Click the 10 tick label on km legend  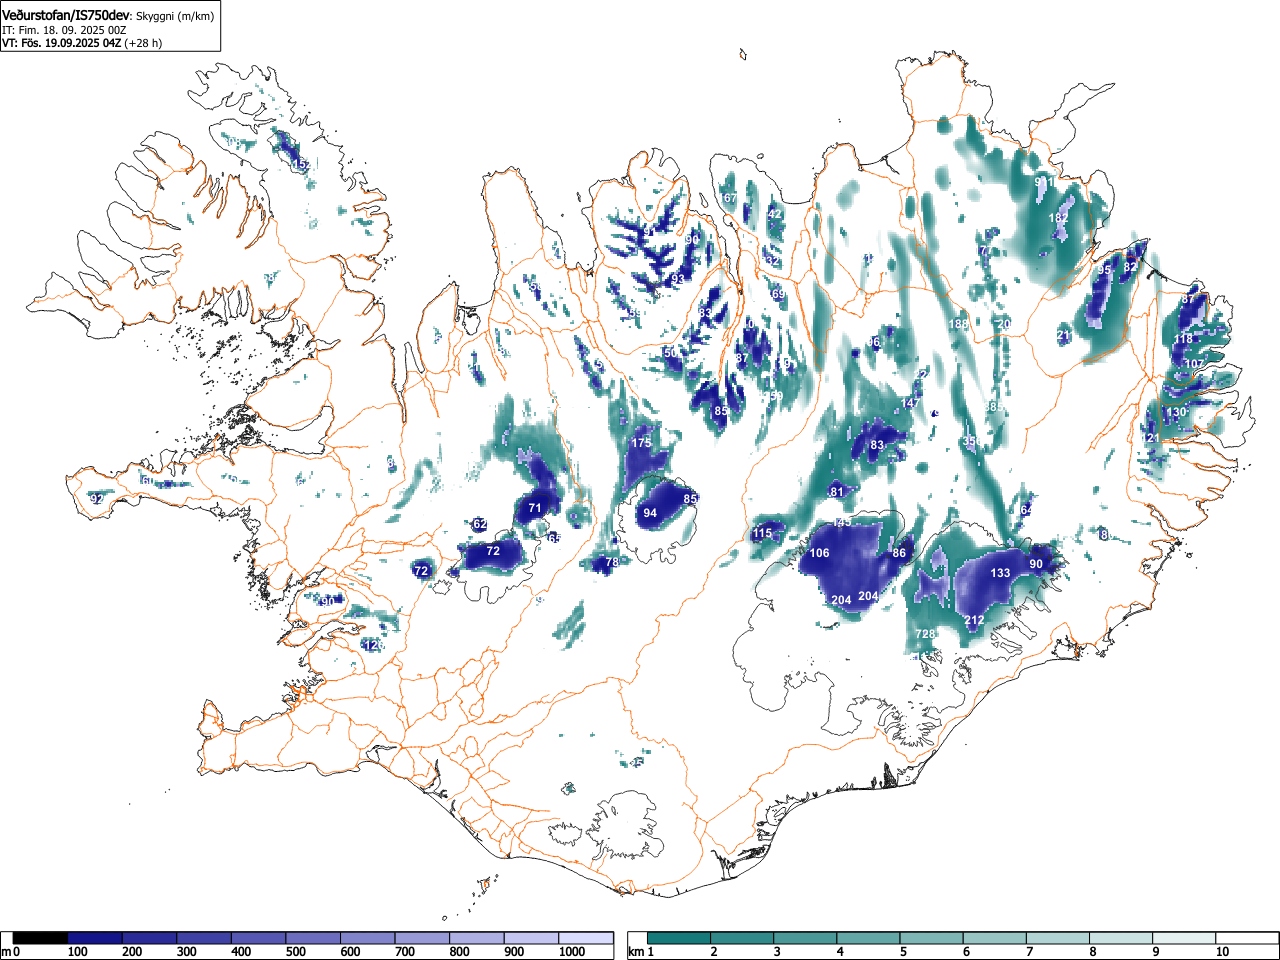(1221, 952)
